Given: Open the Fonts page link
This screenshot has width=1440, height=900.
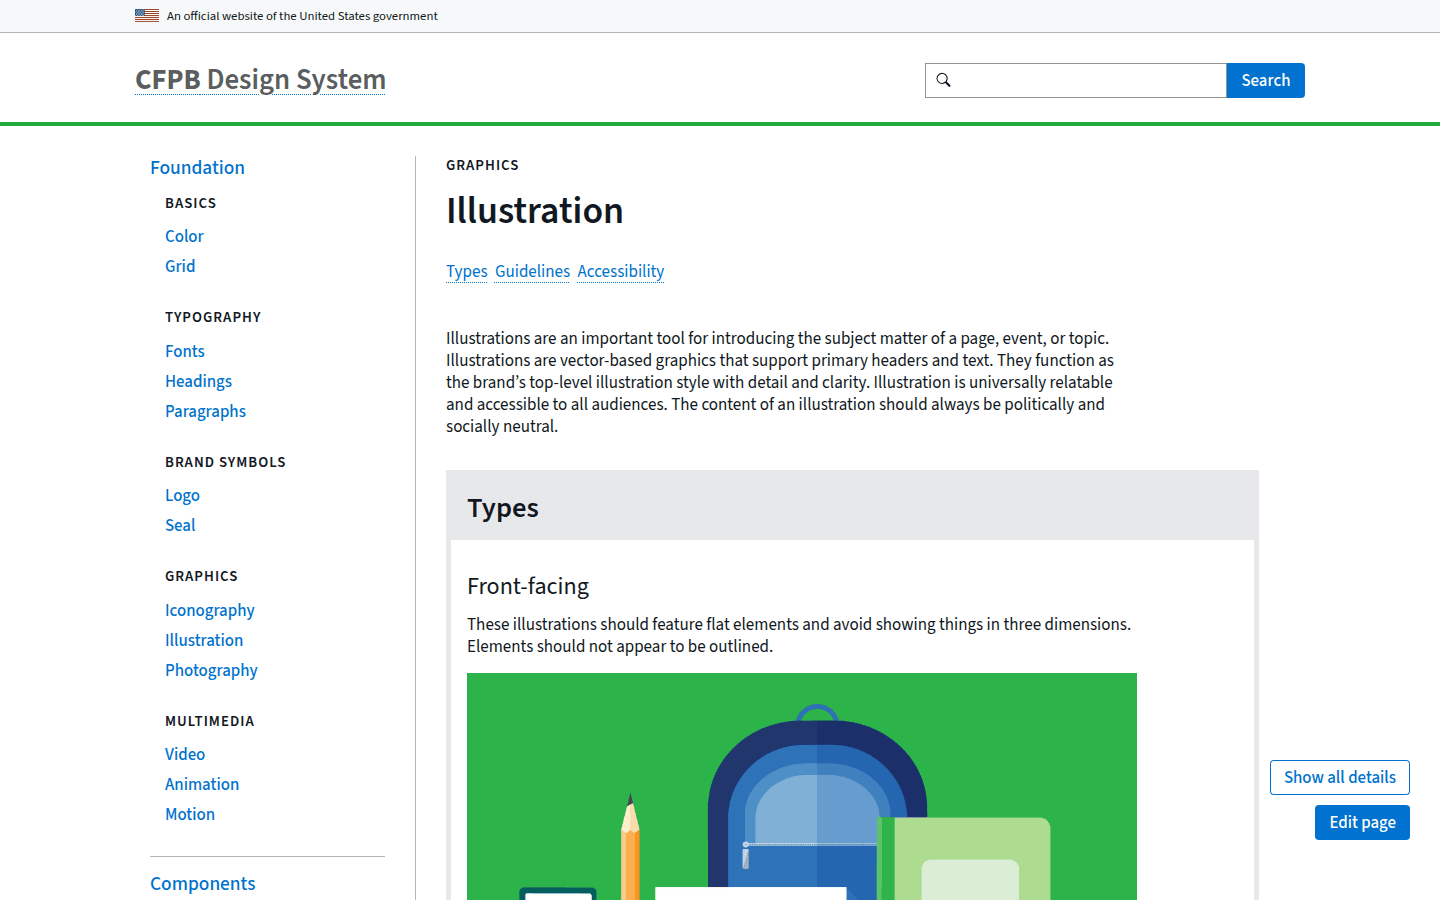Looking at the screenshot, I should coord(185,351).
